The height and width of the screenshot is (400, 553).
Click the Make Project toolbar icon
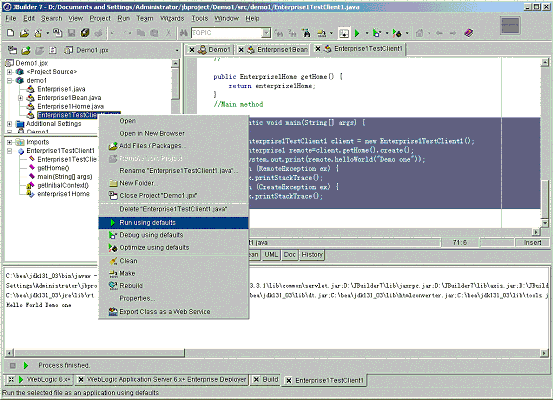click(x=322, y=33)
